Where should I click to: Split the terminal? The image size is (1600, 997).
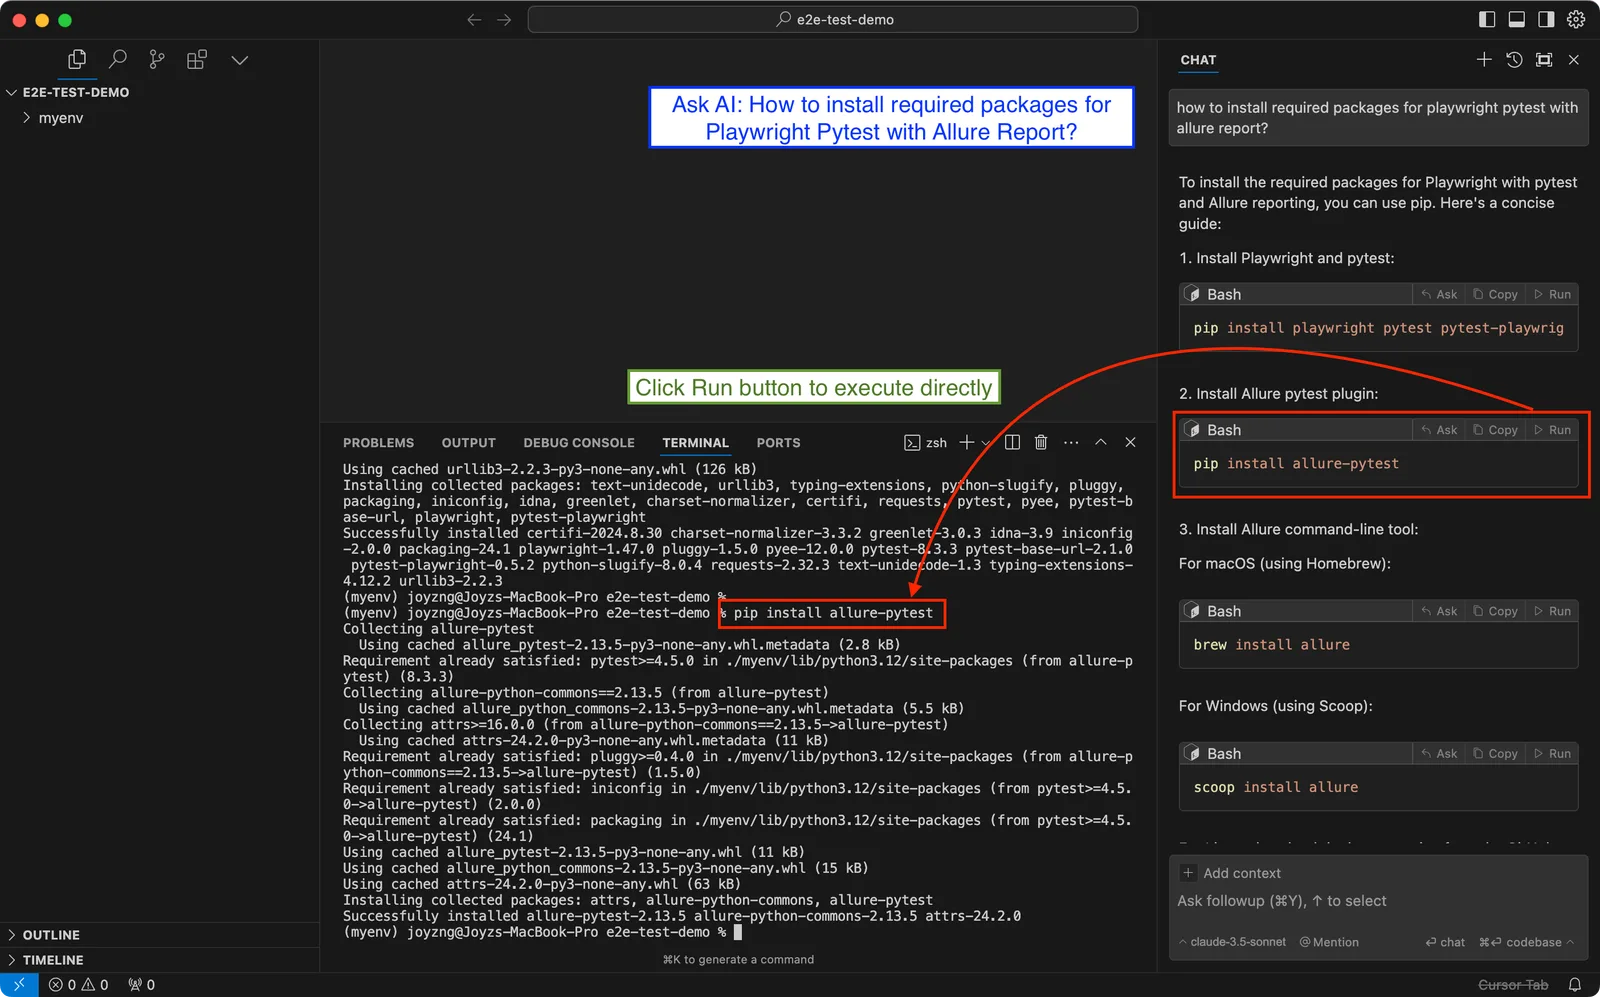1012,442
